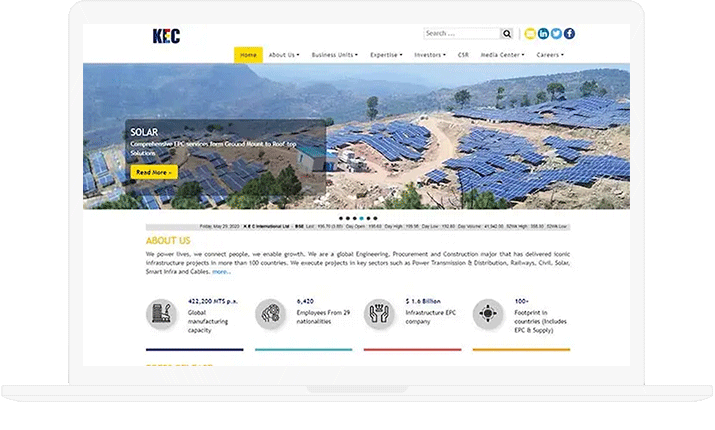This screenshot has height=430, width=715.
Task: Open the 'more..' link in About Us
Action: coord(221,272)
